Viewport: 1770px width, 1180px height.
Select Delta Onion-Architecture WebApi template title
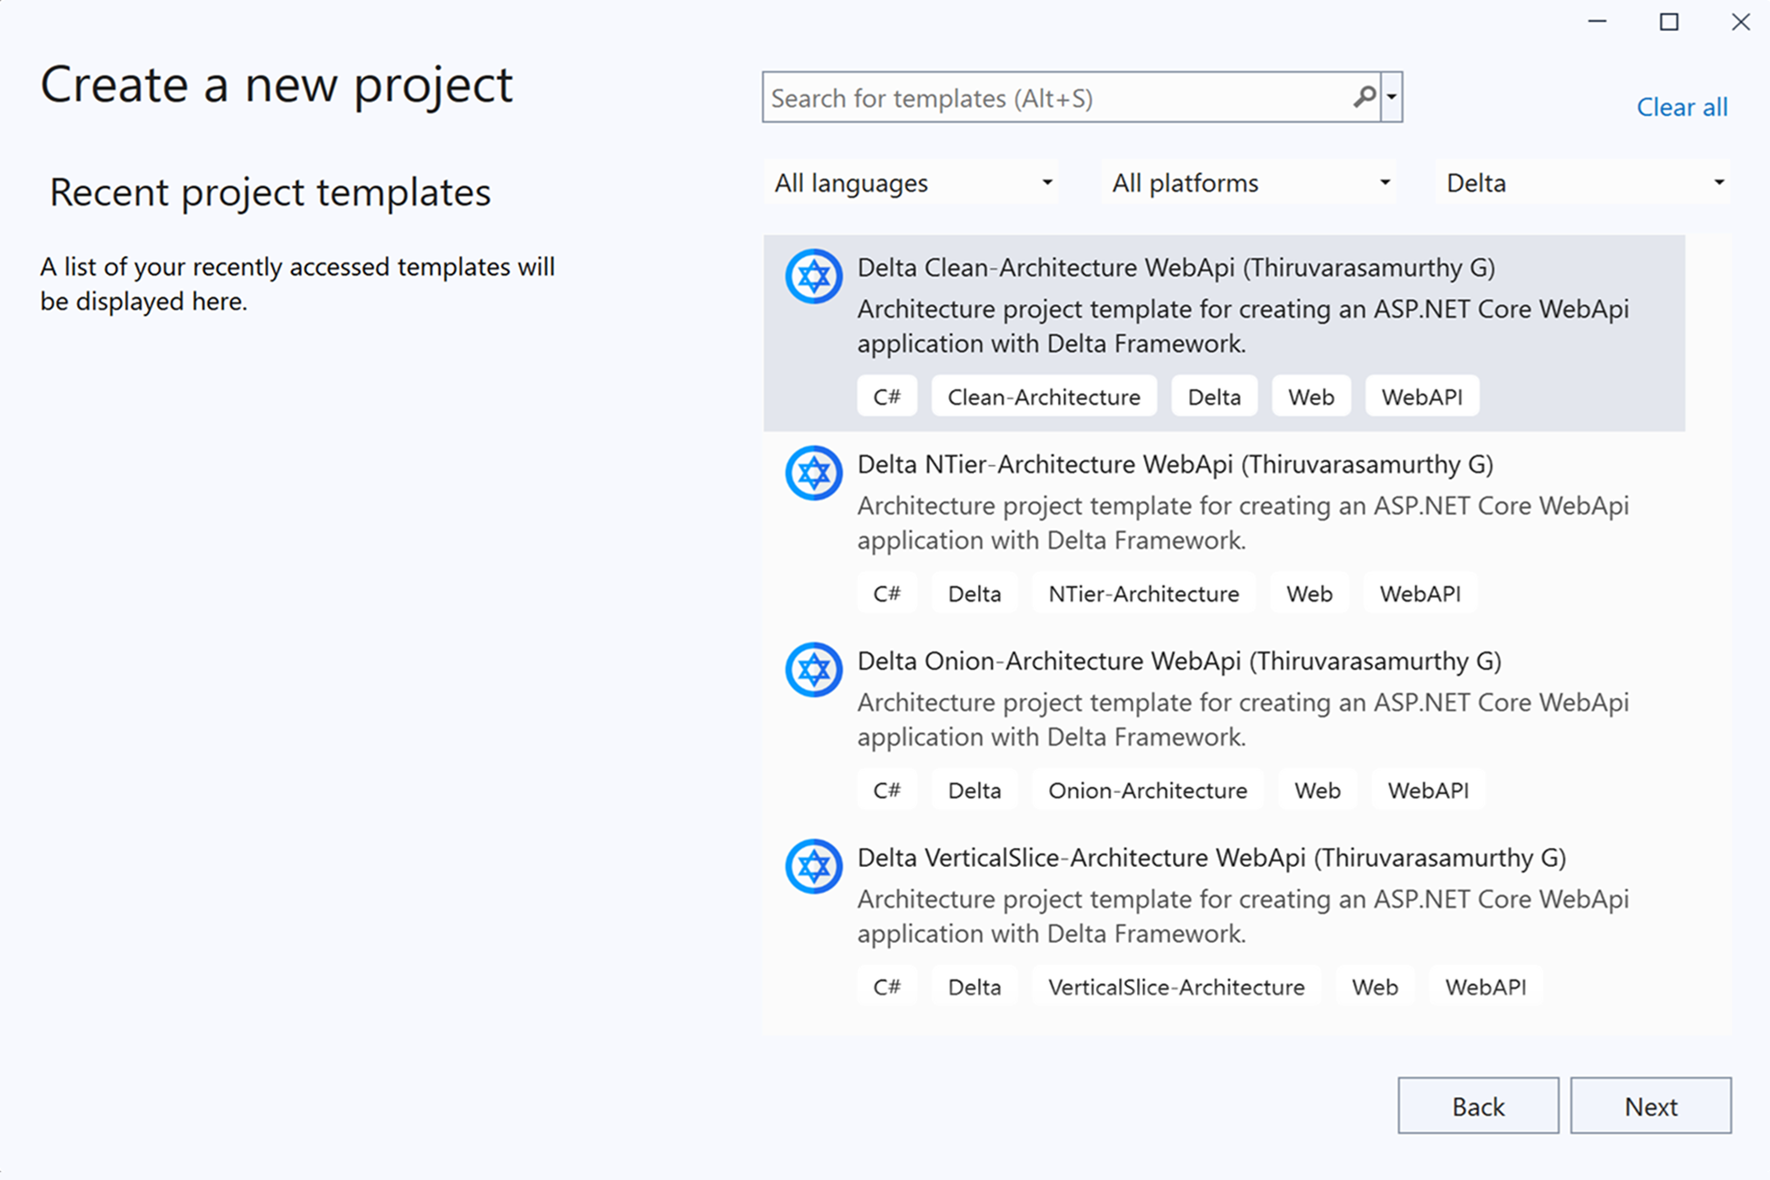tap(1179, 661)
